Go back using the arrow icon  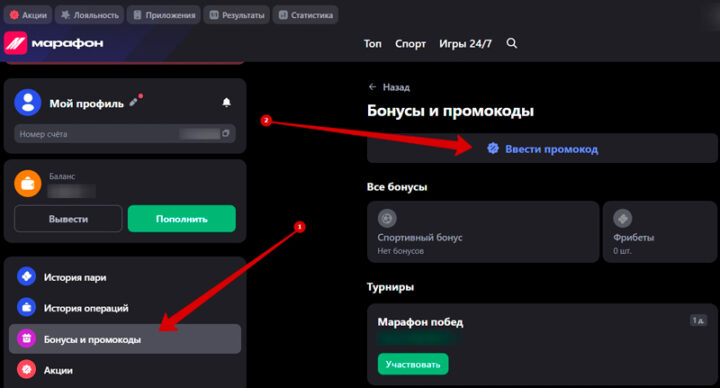[x=372, y=87]
